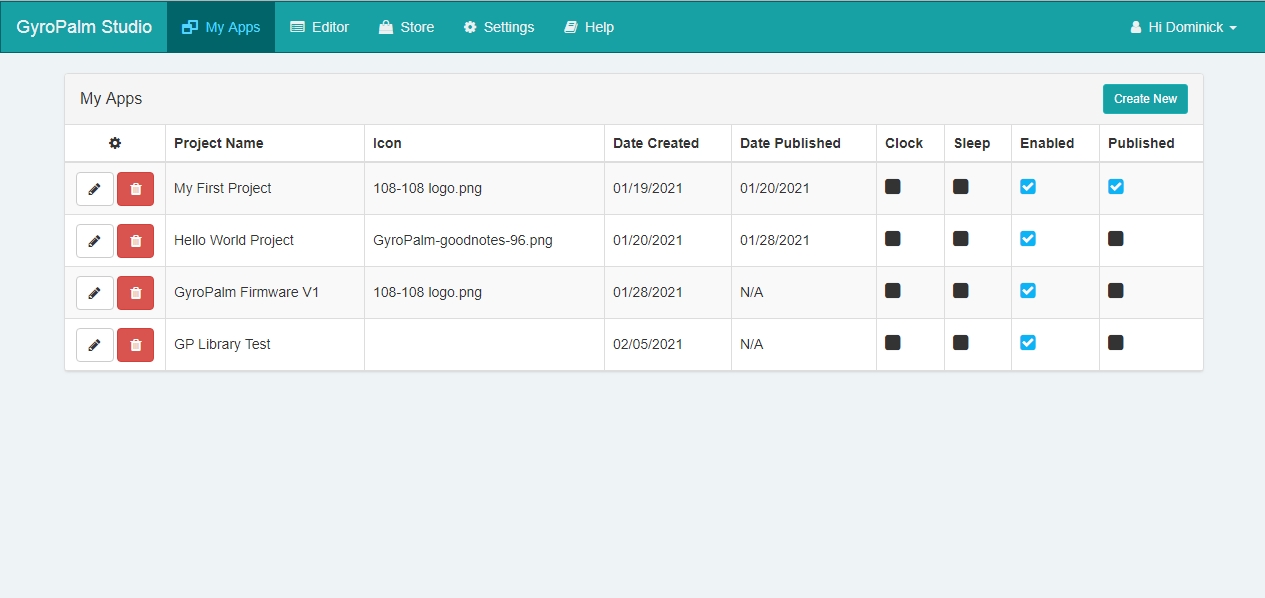Screen dimensions: 1265x598
Task: Uncheck Enabled for My First Project
Action: tap(1028, 186)
